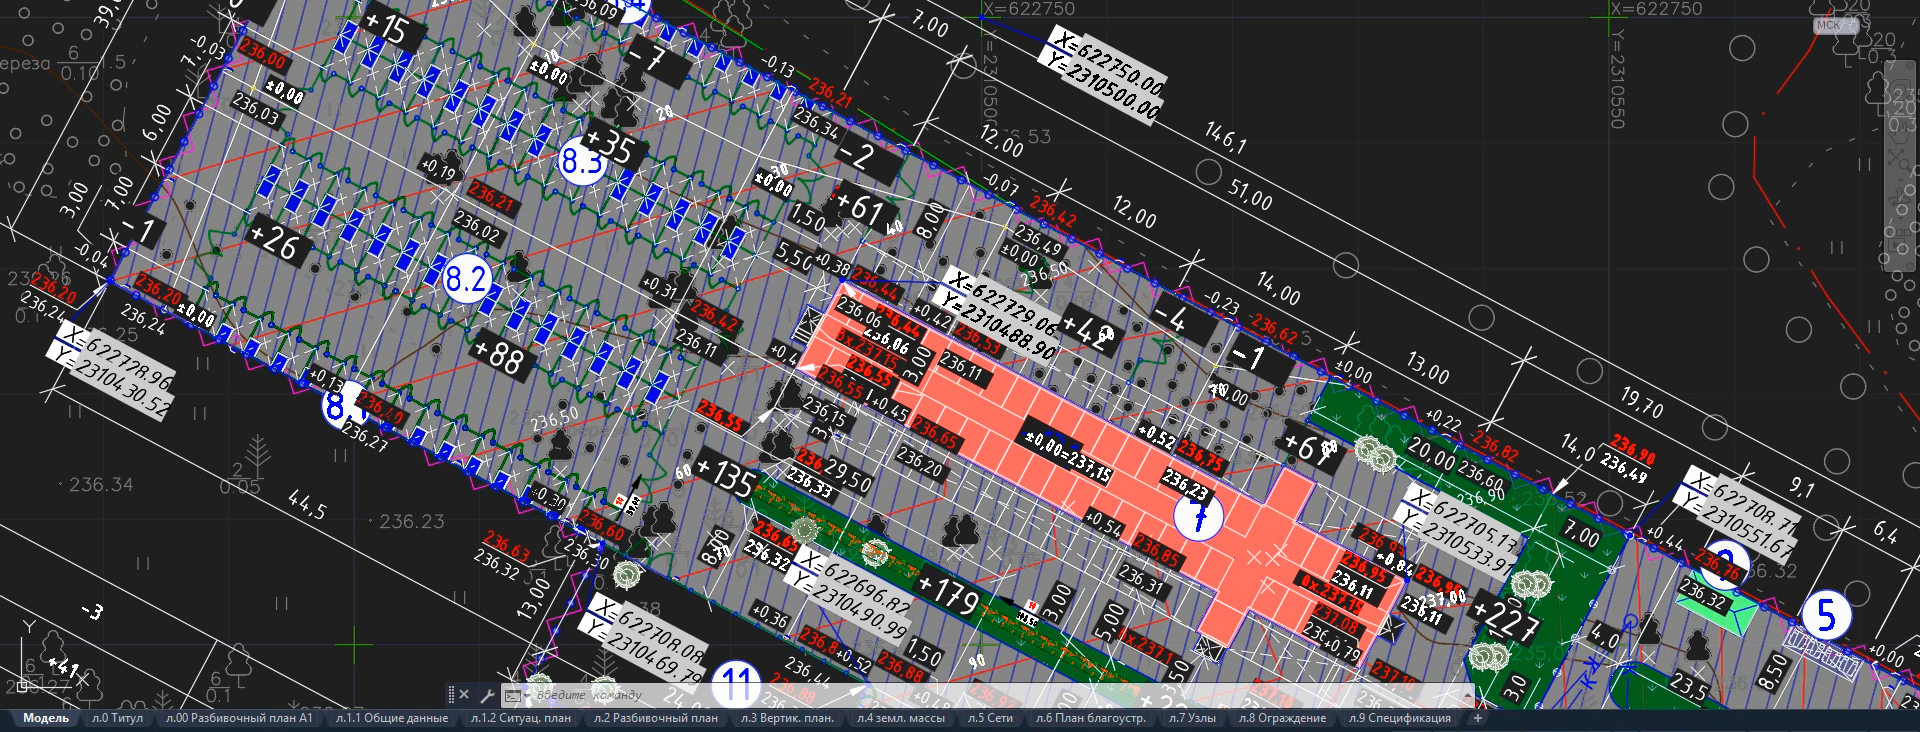
Task: Open layout л.9 Спецификация
Action: coord(1399,718)
